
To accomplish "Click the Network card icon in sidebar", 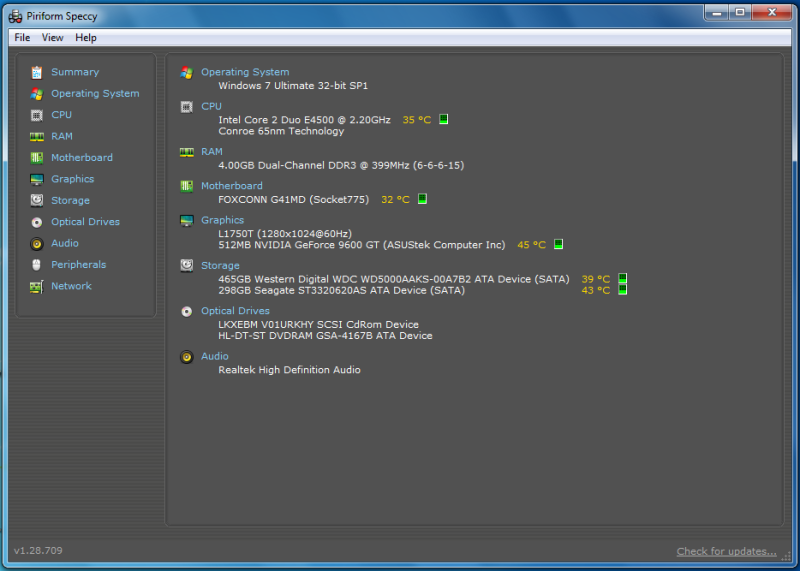I will point(36,287).
